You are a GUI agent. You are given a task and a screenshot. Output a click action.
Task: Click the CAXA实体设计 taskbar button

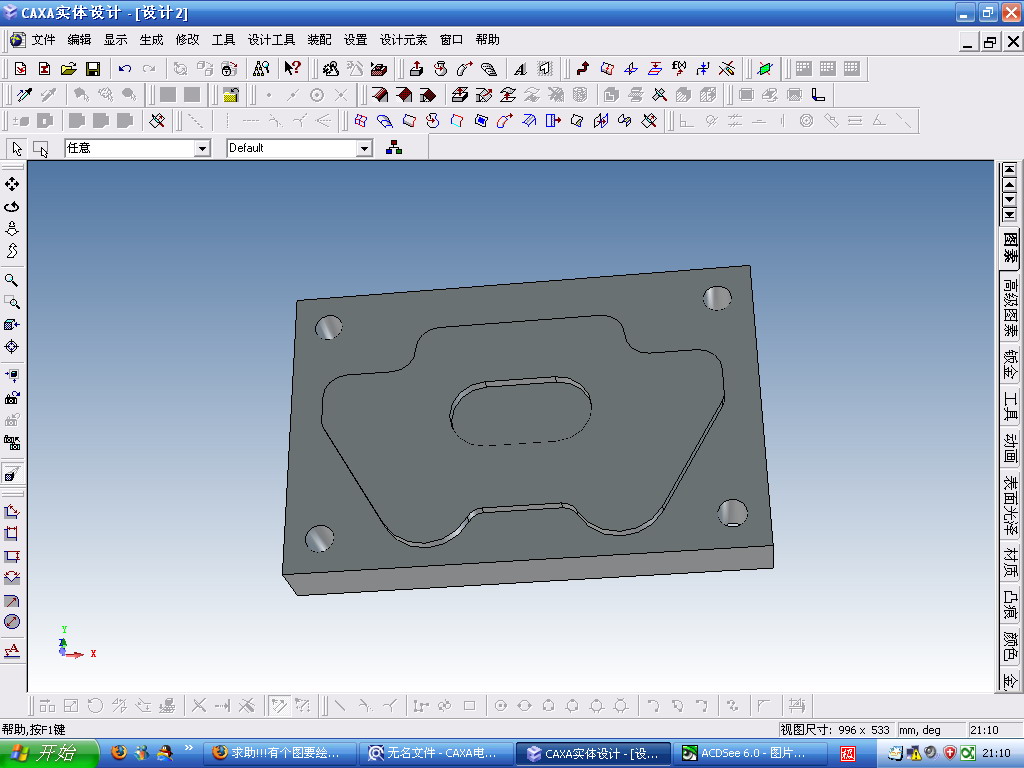point(593,753)
